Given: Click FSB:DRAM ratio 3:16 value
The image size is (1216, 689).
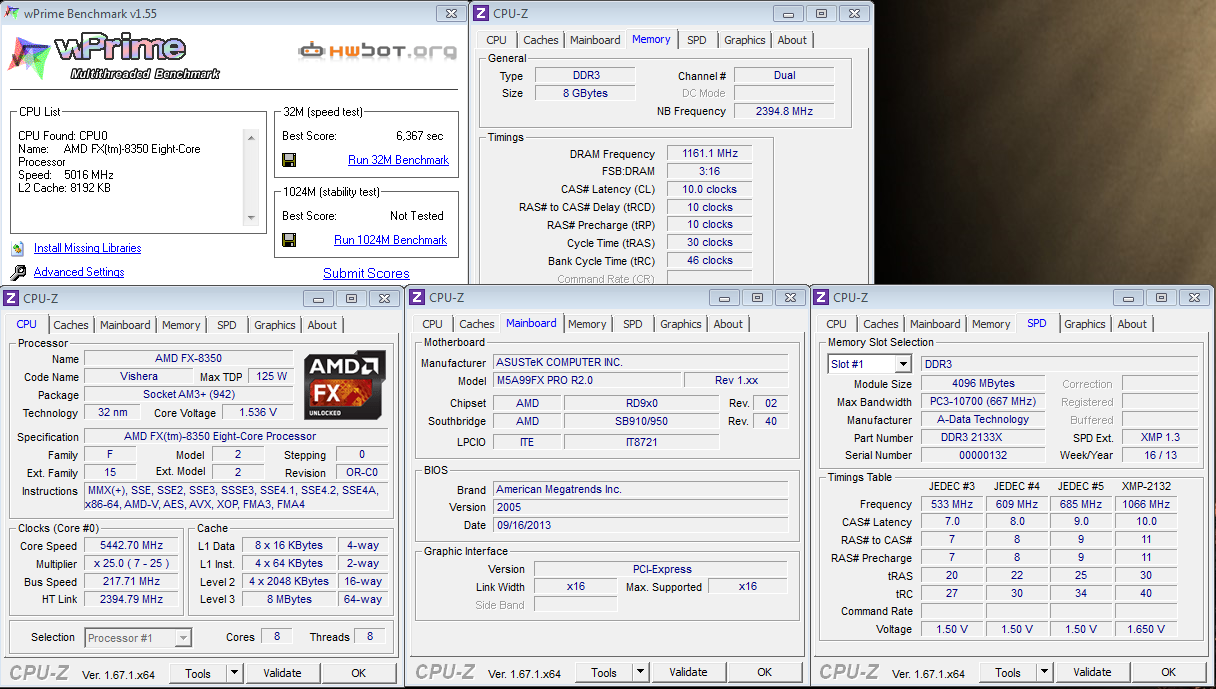Looking at the screenshot, I should tap(709, 171).
